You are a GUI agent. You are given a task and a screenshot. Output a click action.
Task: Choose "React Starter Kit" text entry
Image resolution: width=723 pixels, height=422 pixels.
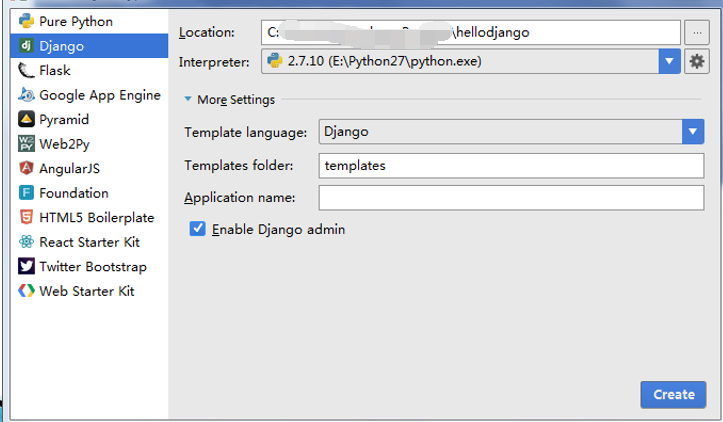coord(89,242)
